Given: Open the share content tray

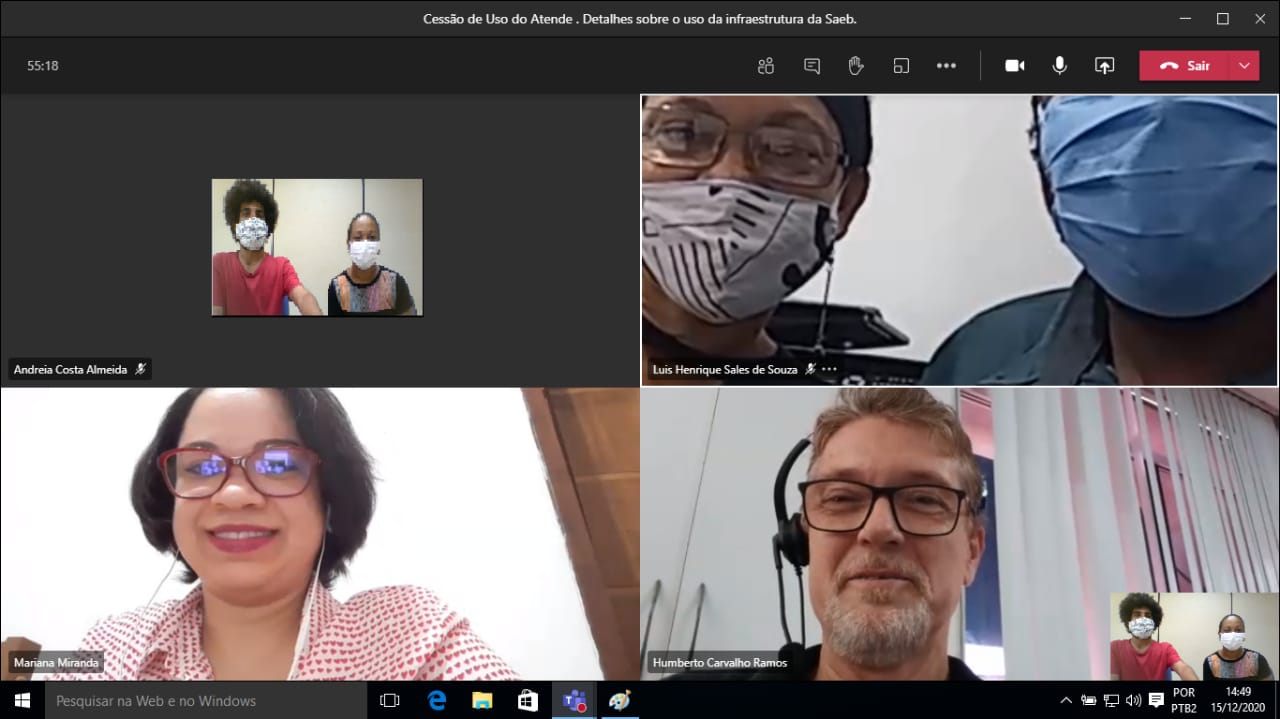Looking at the screenshot, I should tap(1104, 66).
